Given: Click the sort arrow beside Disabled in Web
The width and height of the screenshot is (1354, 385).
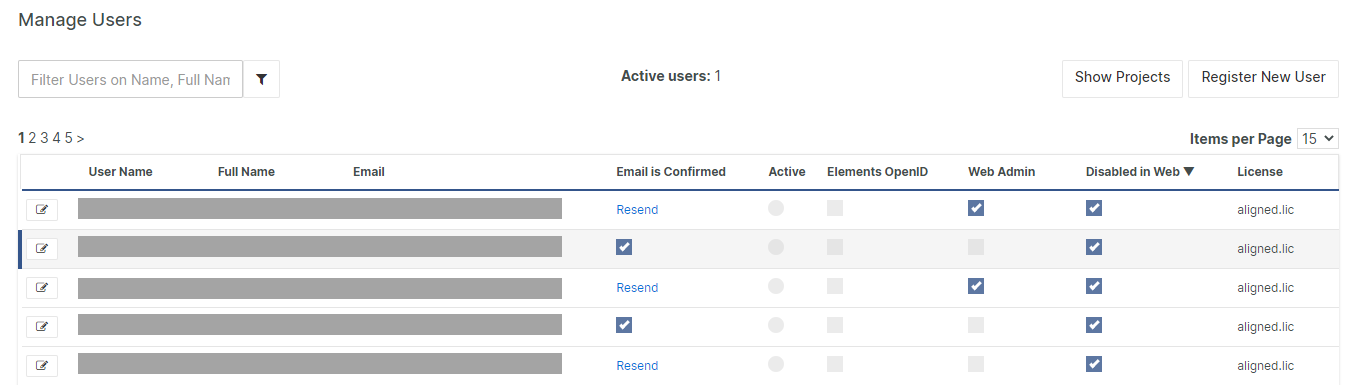Looking at the screenshot, I should tap(1189, 172).
